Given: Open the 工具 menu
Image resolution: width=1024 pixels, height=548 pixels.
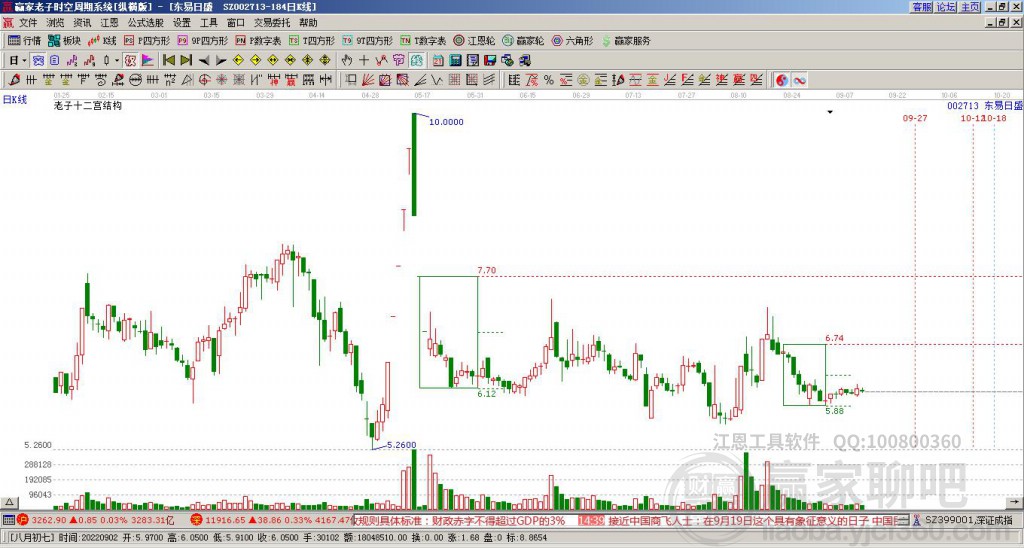Looking at the screenshot, I should 209,23.
